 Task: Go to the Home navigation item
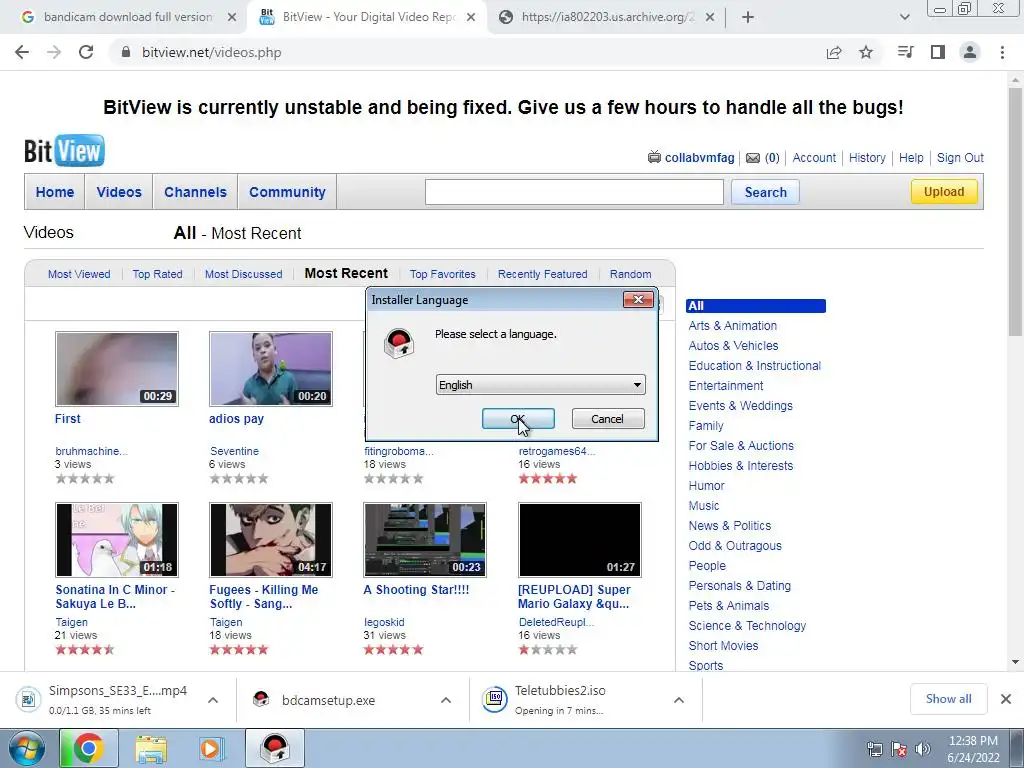click(x=55, y=192)
